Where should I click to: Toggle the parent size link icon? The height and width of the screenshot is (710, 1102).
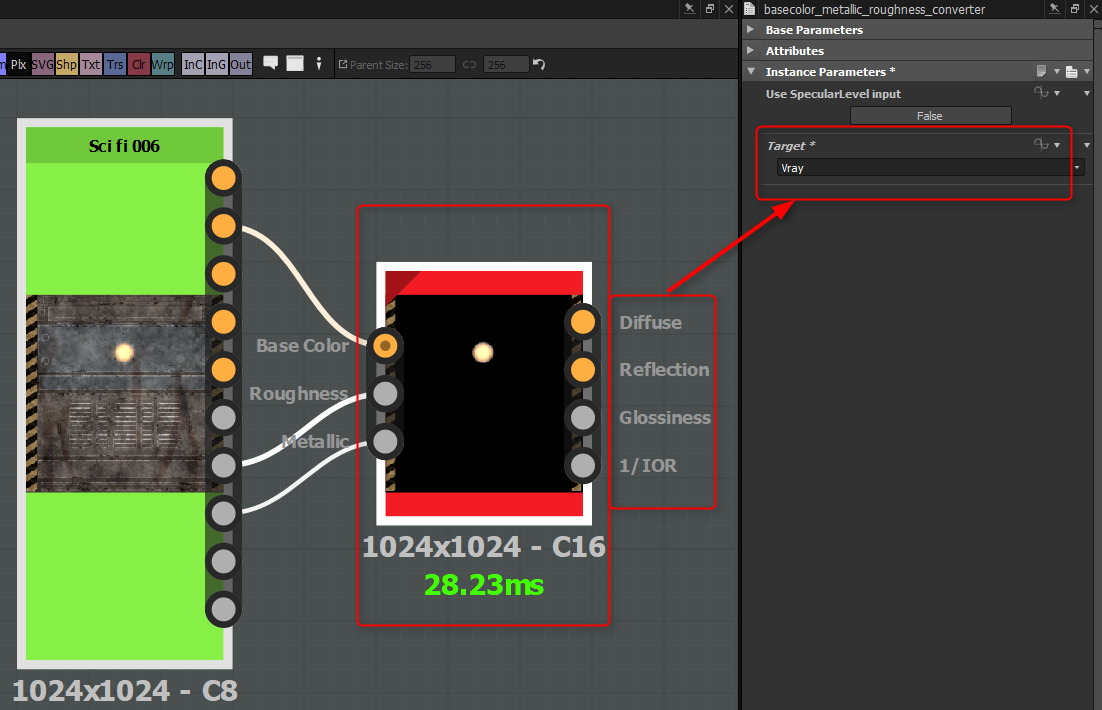pyautogui.click(x=469, y=65)
